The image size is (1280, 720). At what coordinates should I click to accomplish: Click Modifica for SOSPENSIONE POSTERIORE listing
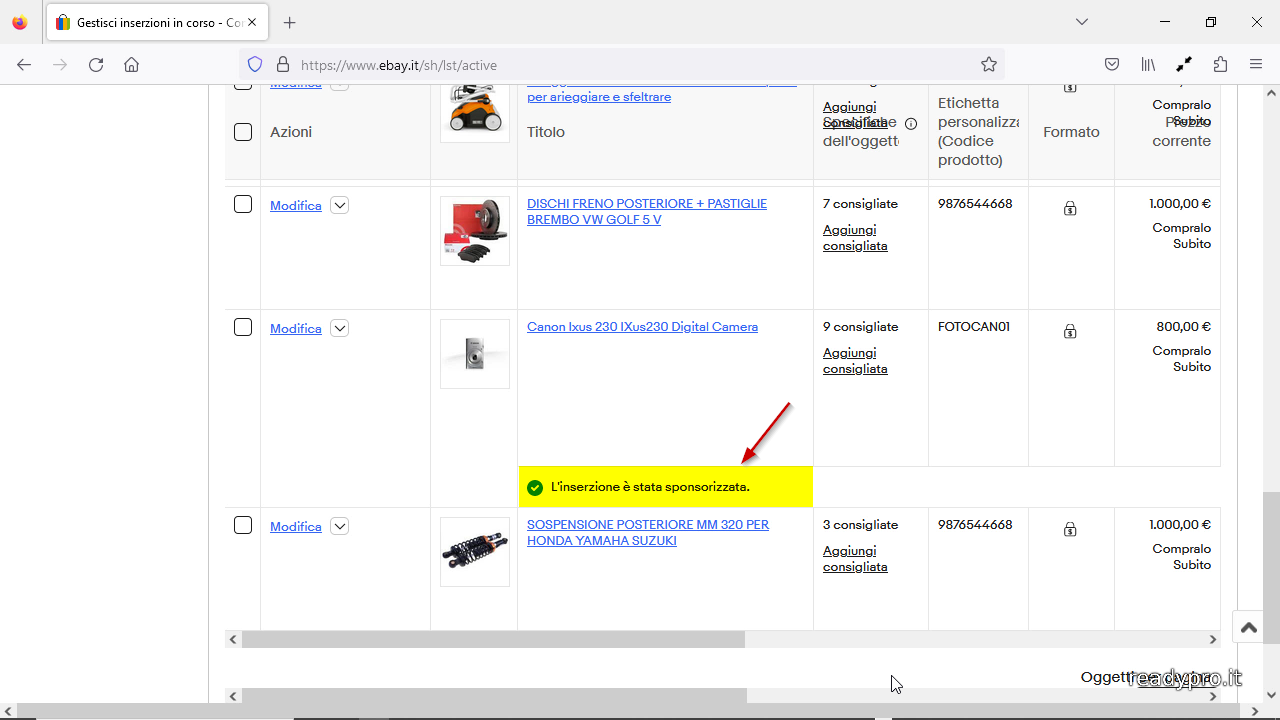tap(296, 527)
